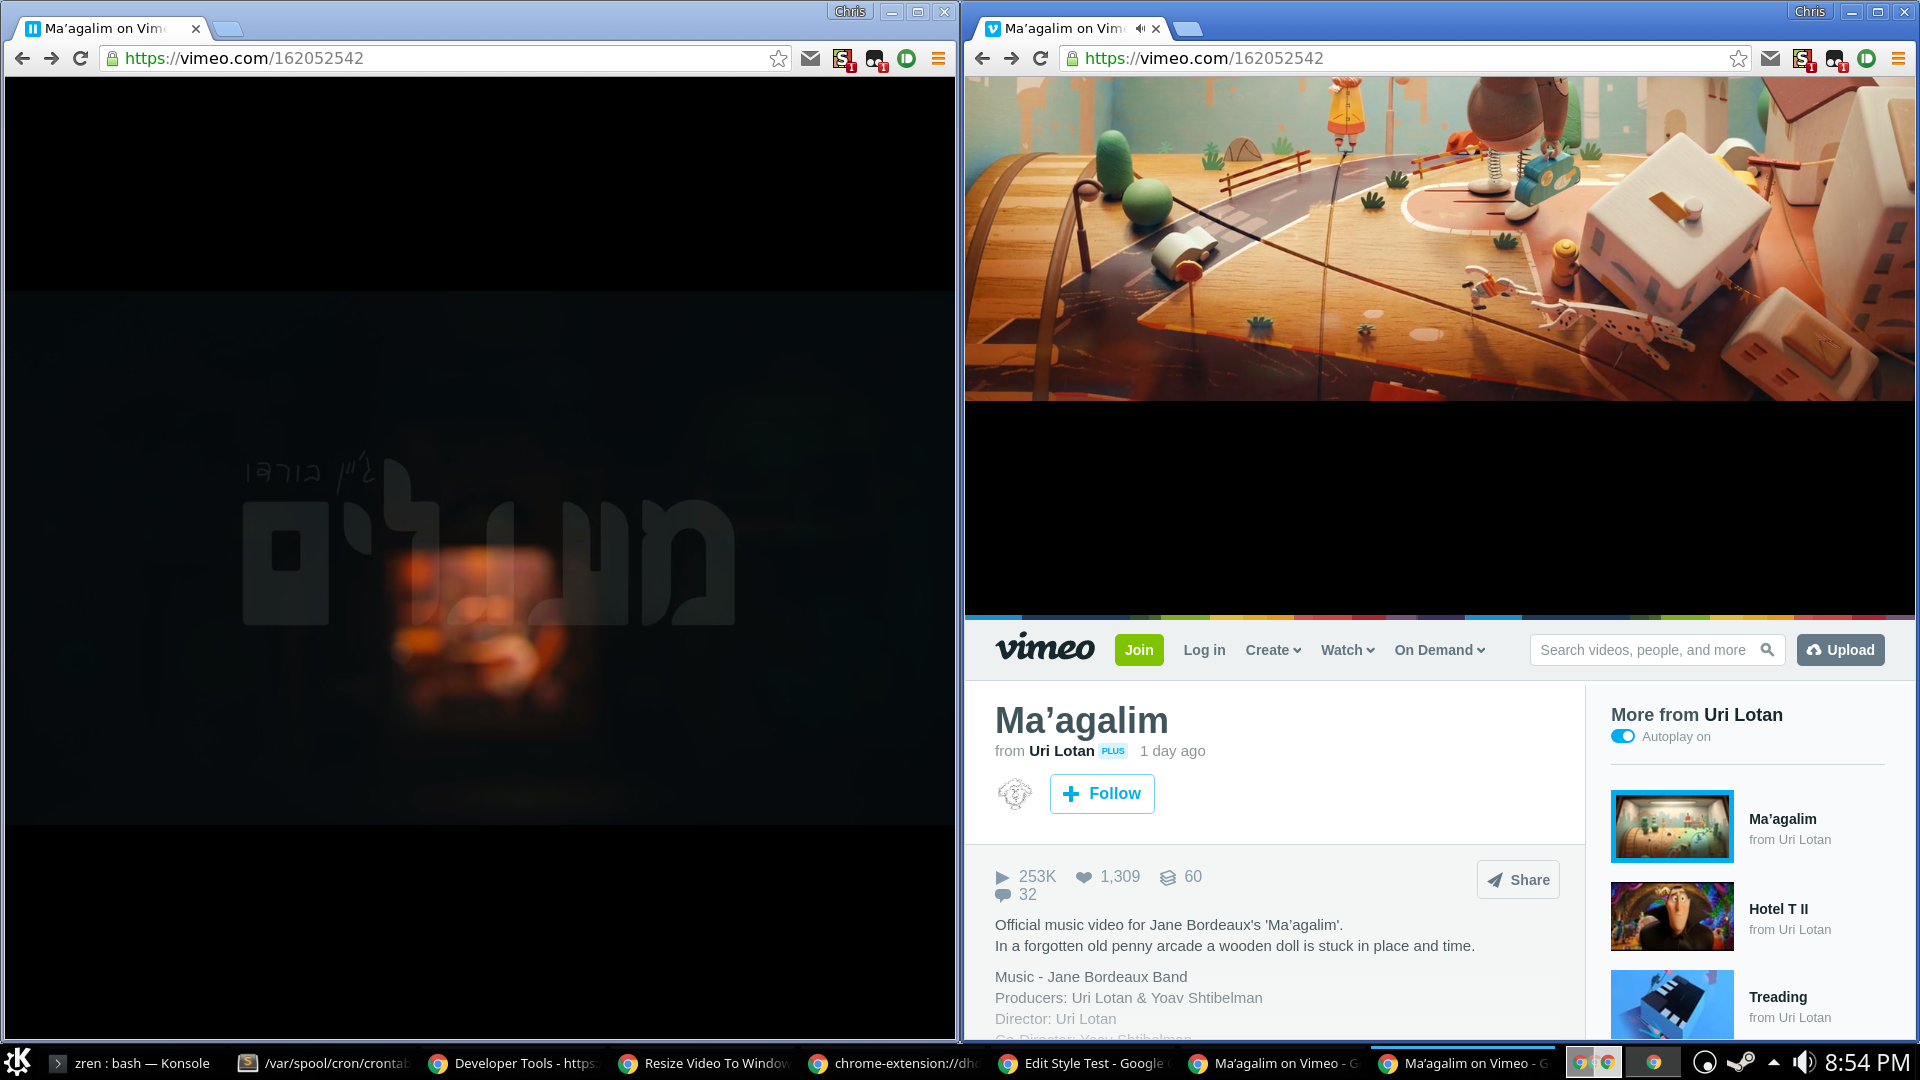
Task: Toggle the Autoplay switch off
Action: [x=1622, y=737]
